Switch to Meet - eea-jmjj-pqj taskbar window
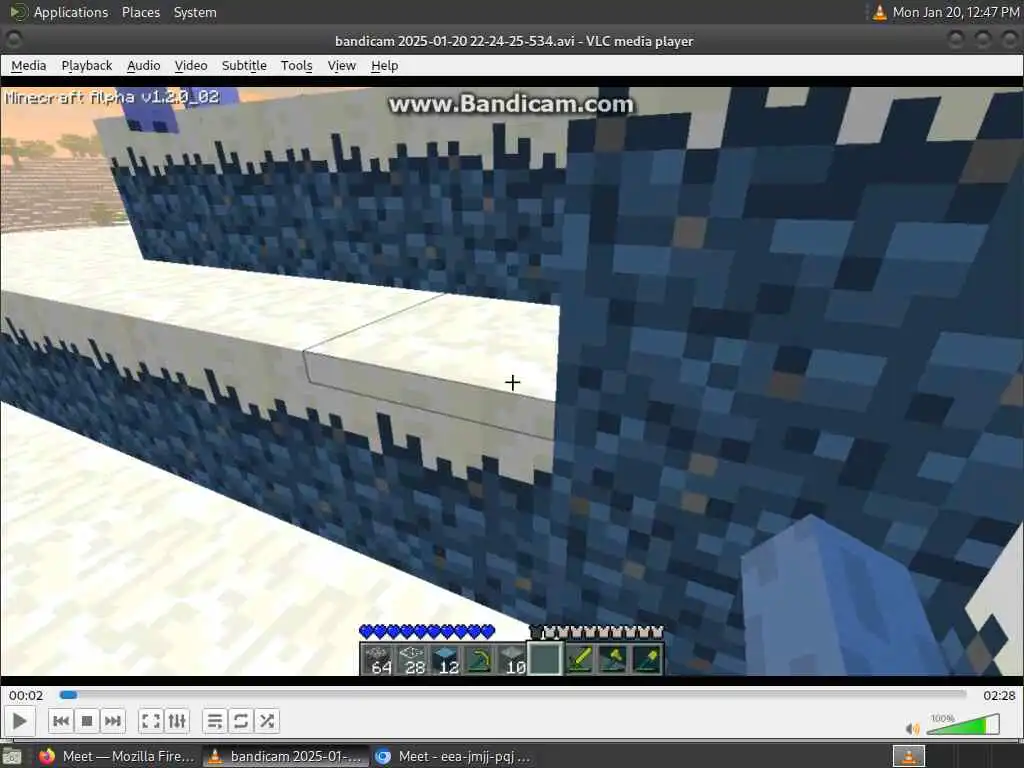The width and height of the screenshot is (1024, 768). pyautogui.click(x=454, y=756)
